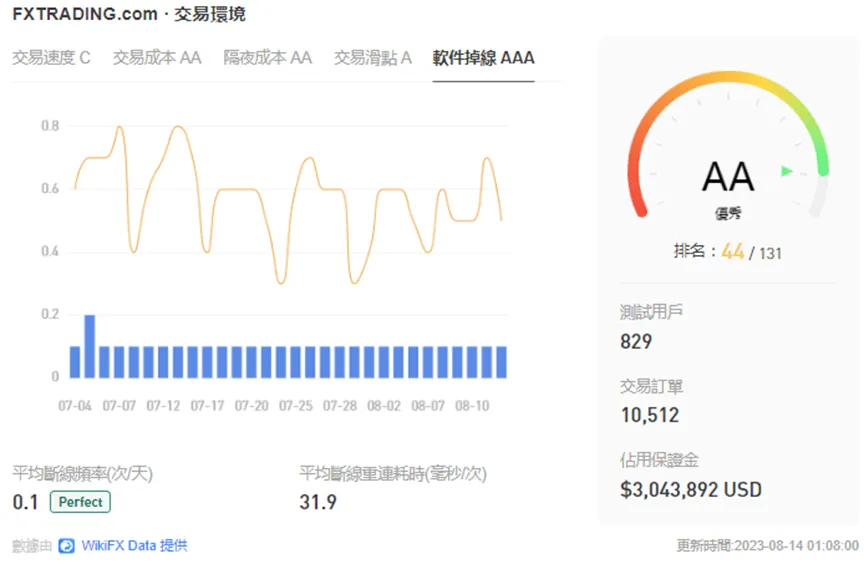Click the 測試用戶 value 829
This screenshot has width=864, height=564.
click(636, 341)
